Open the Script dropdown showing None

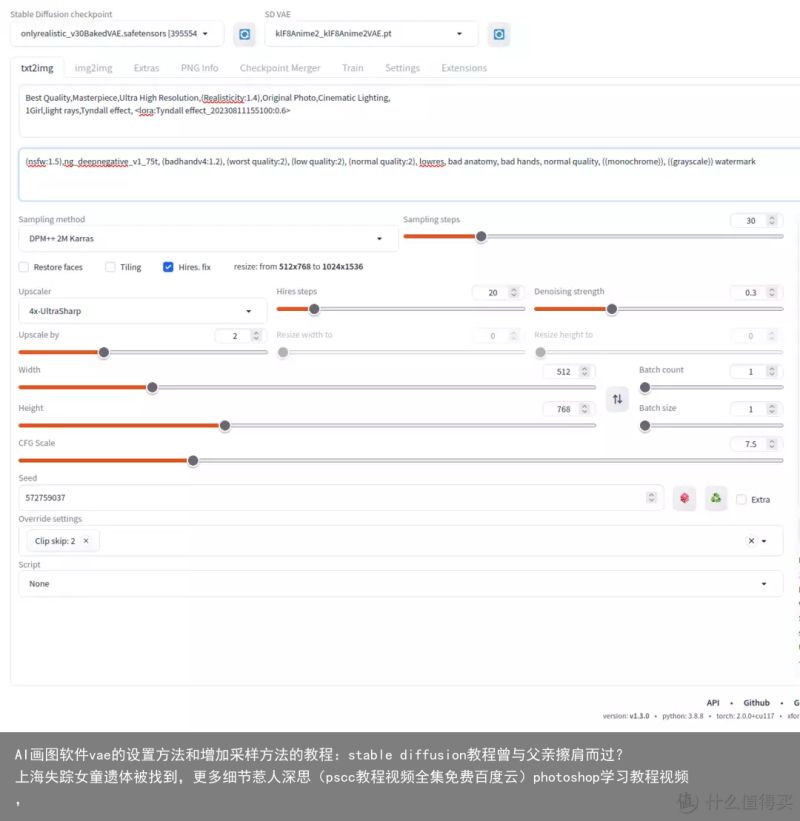point(401,583)
